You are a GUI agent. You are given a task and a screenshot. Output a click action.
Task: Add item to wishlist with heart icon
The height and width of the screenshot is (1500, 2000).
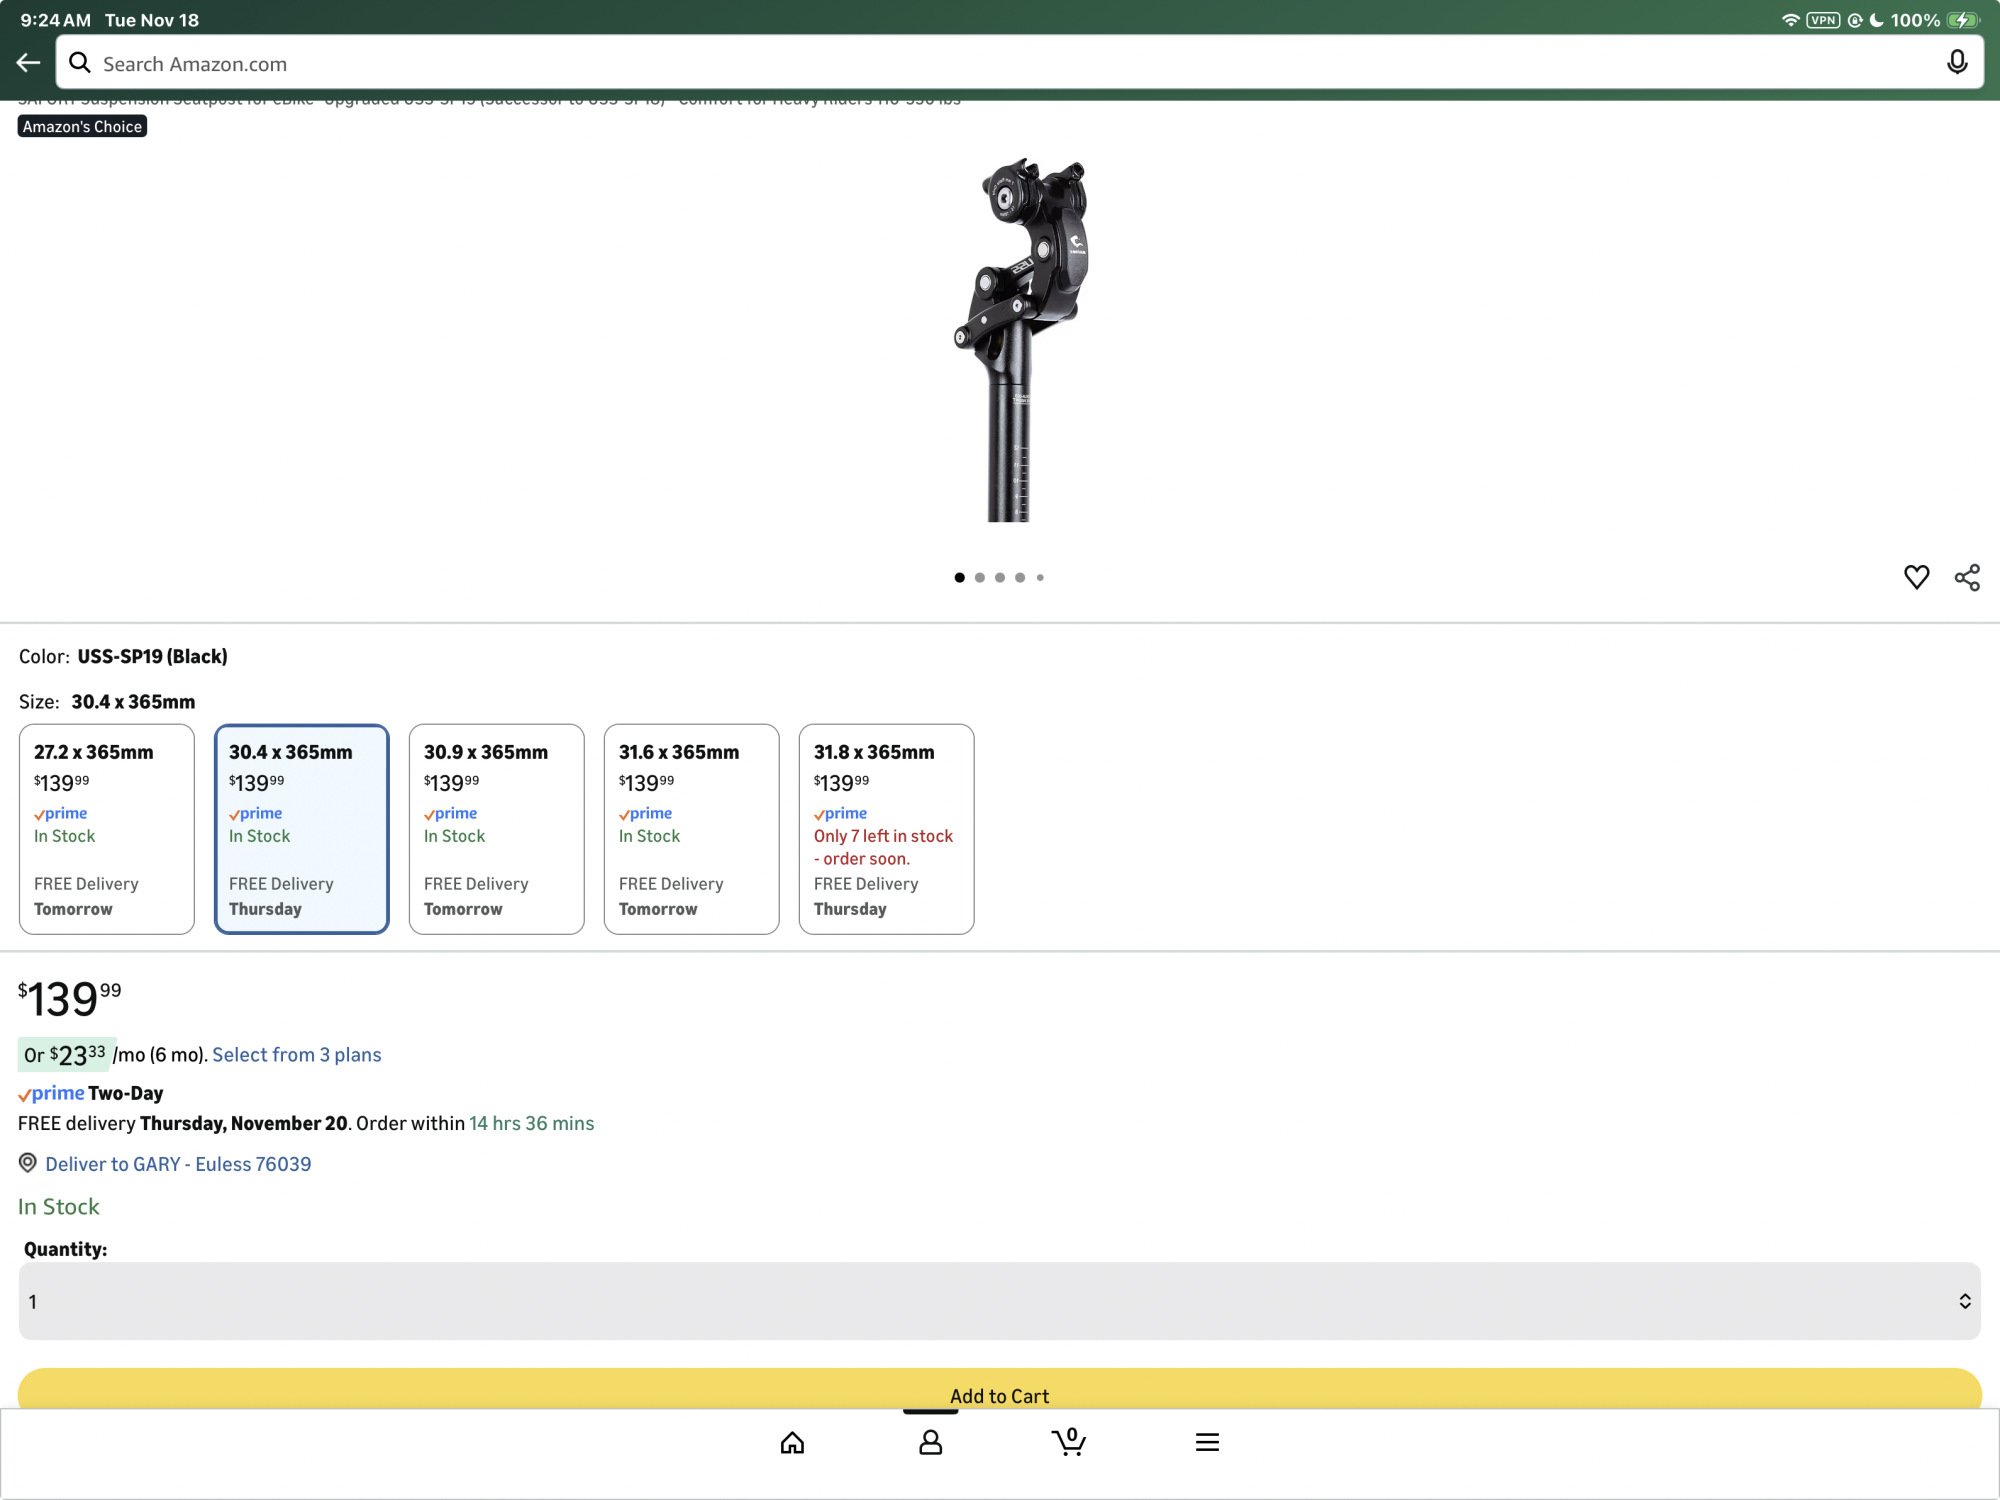(x=1916, y=577)
